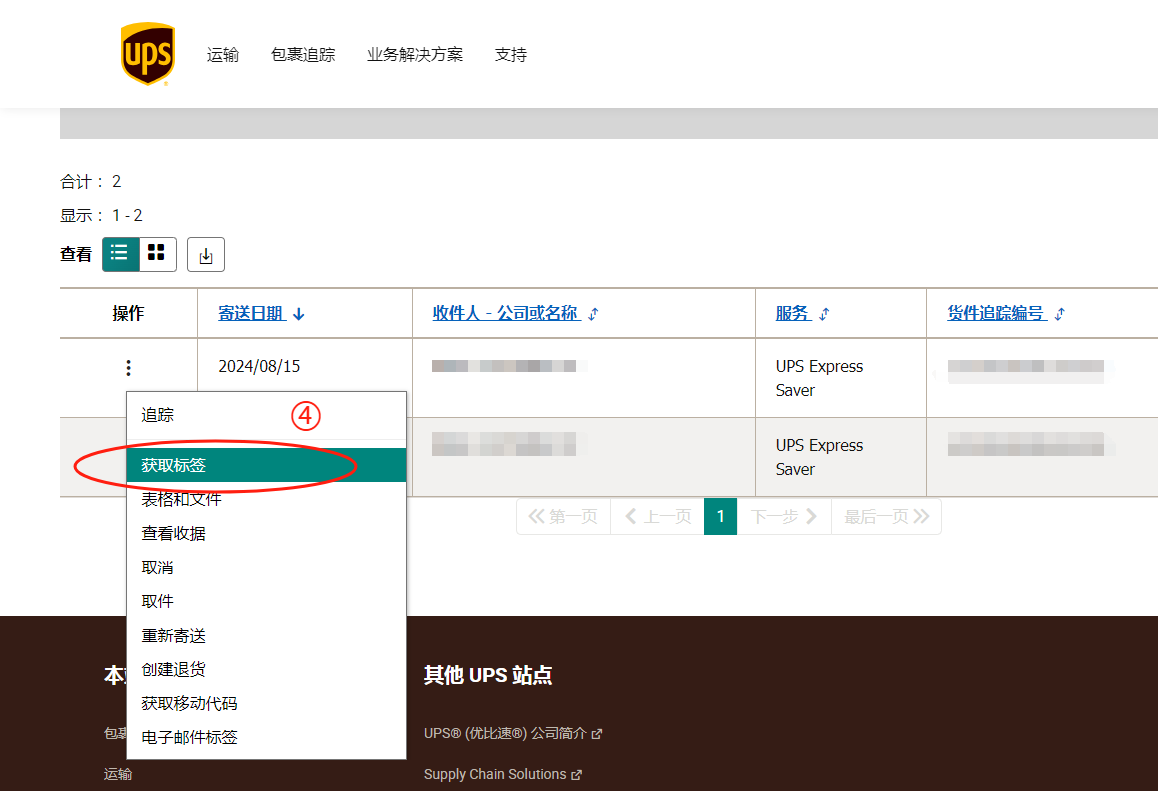Click the 合计： 2 total text
This screenshot has height=791, width=1158.
(x=91, y=182)
